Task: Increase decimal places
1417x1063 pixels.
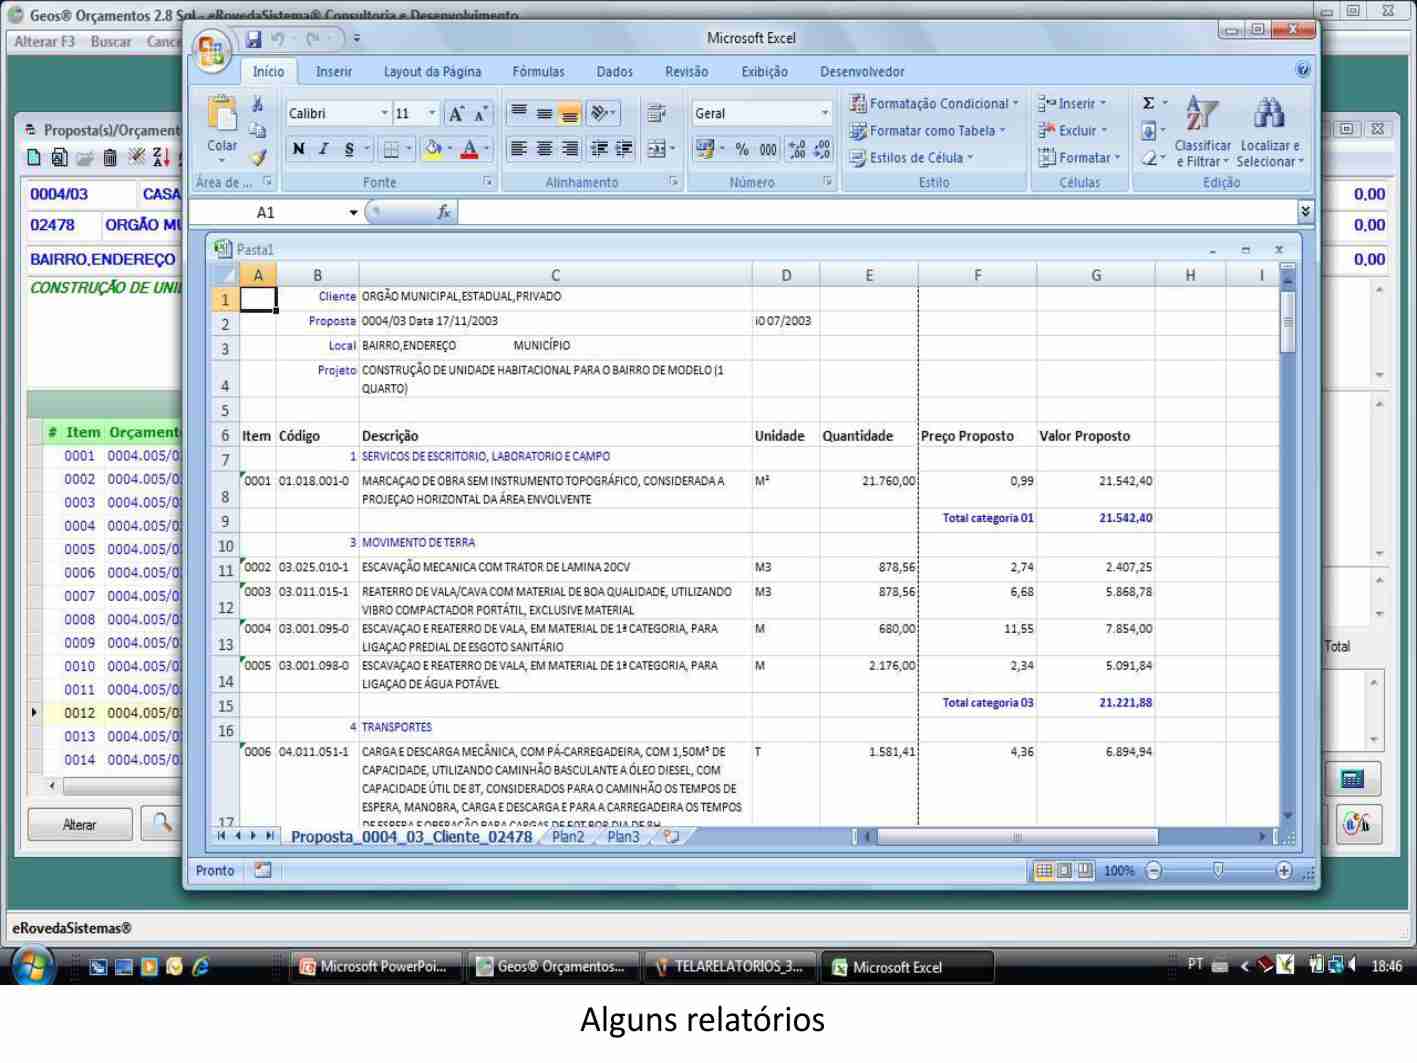Action: click(797, 149)
